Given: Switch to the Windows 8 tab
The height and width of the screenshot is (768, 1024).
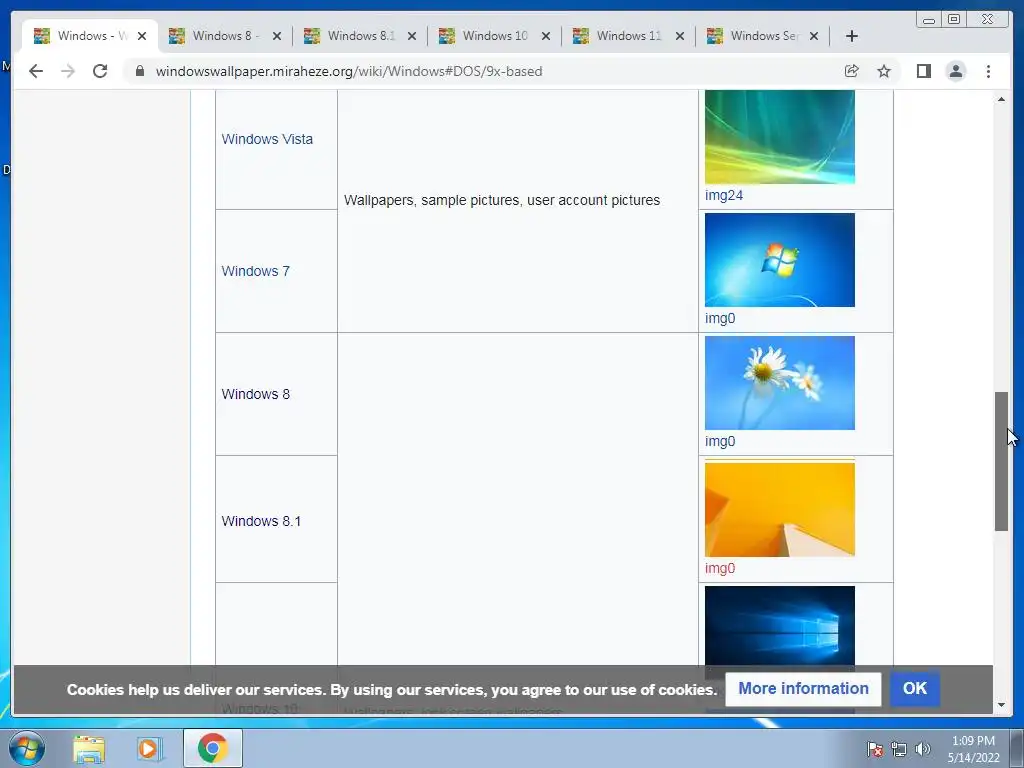Looking at the screenshot, I should [x=224, y=36].
